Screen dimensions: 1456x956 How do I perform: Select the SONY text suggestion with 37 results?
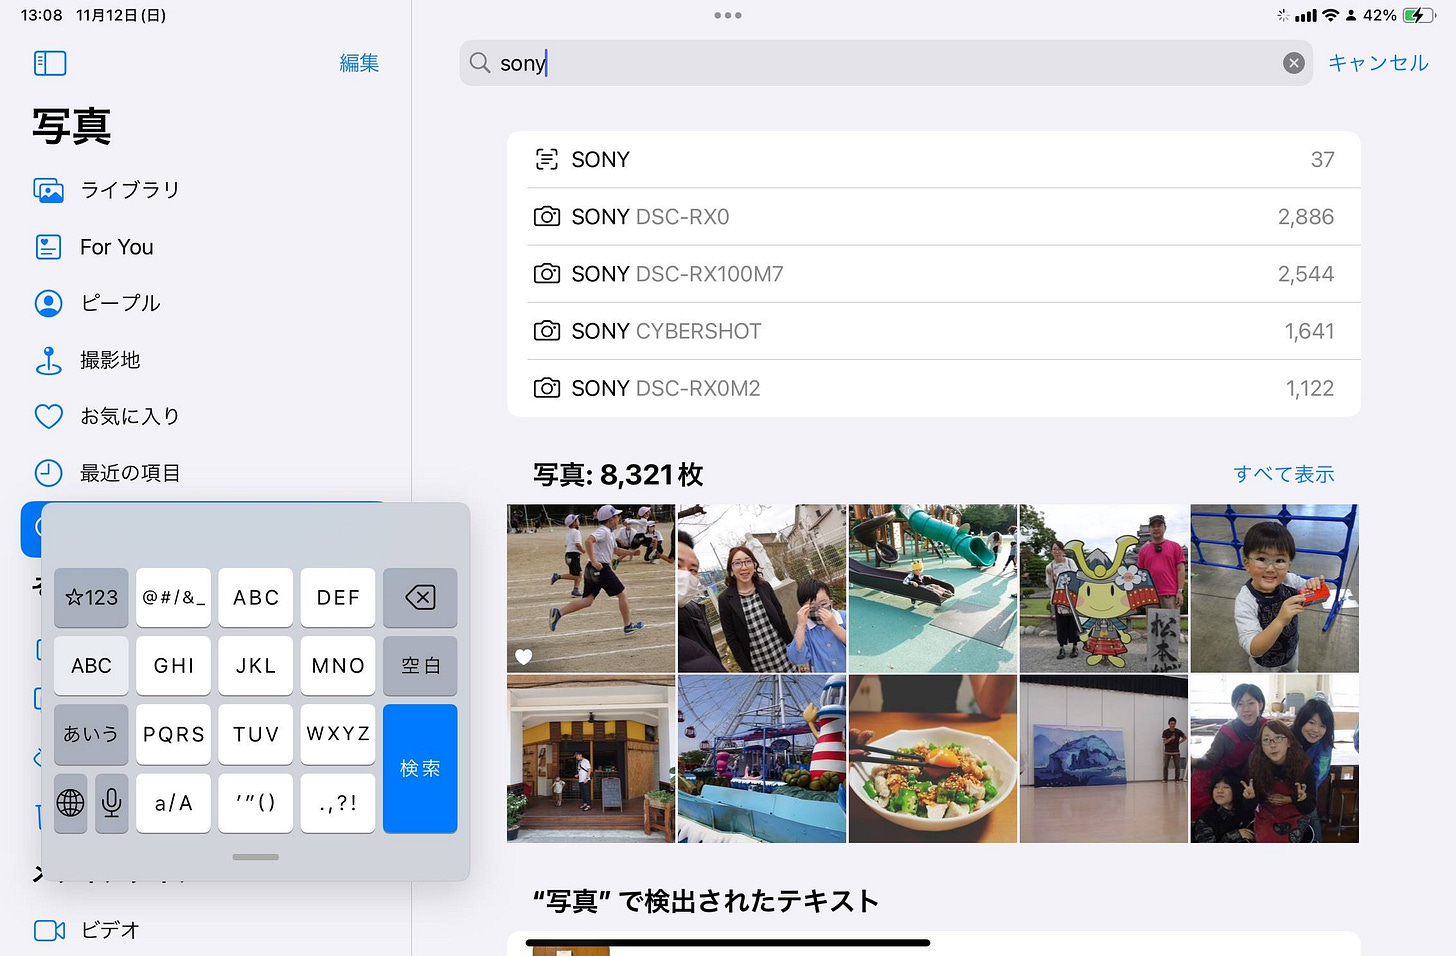tap(934, 160)
